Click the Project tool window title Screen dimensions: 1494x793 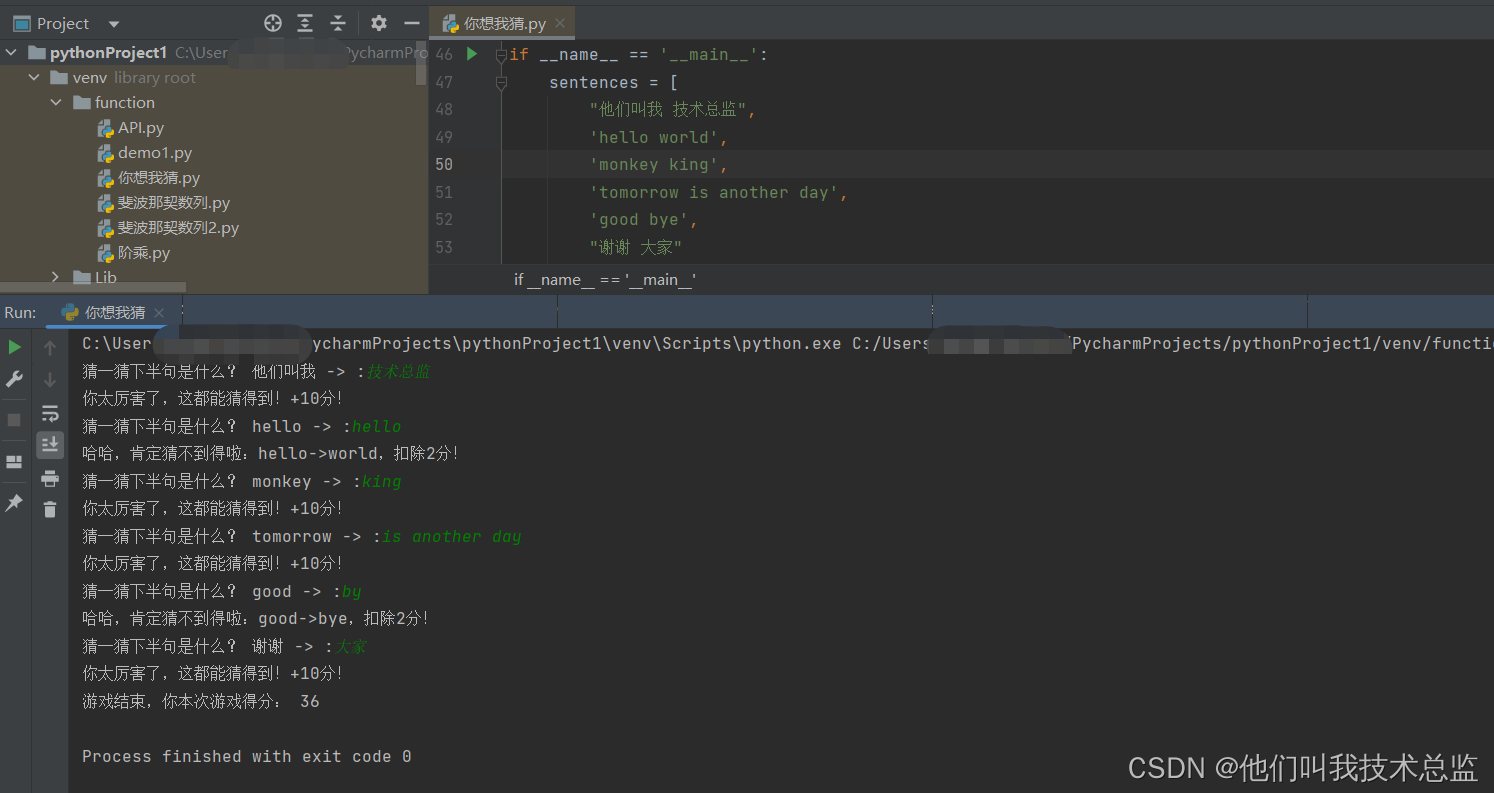pyautogui.click(x=63, y=24)
